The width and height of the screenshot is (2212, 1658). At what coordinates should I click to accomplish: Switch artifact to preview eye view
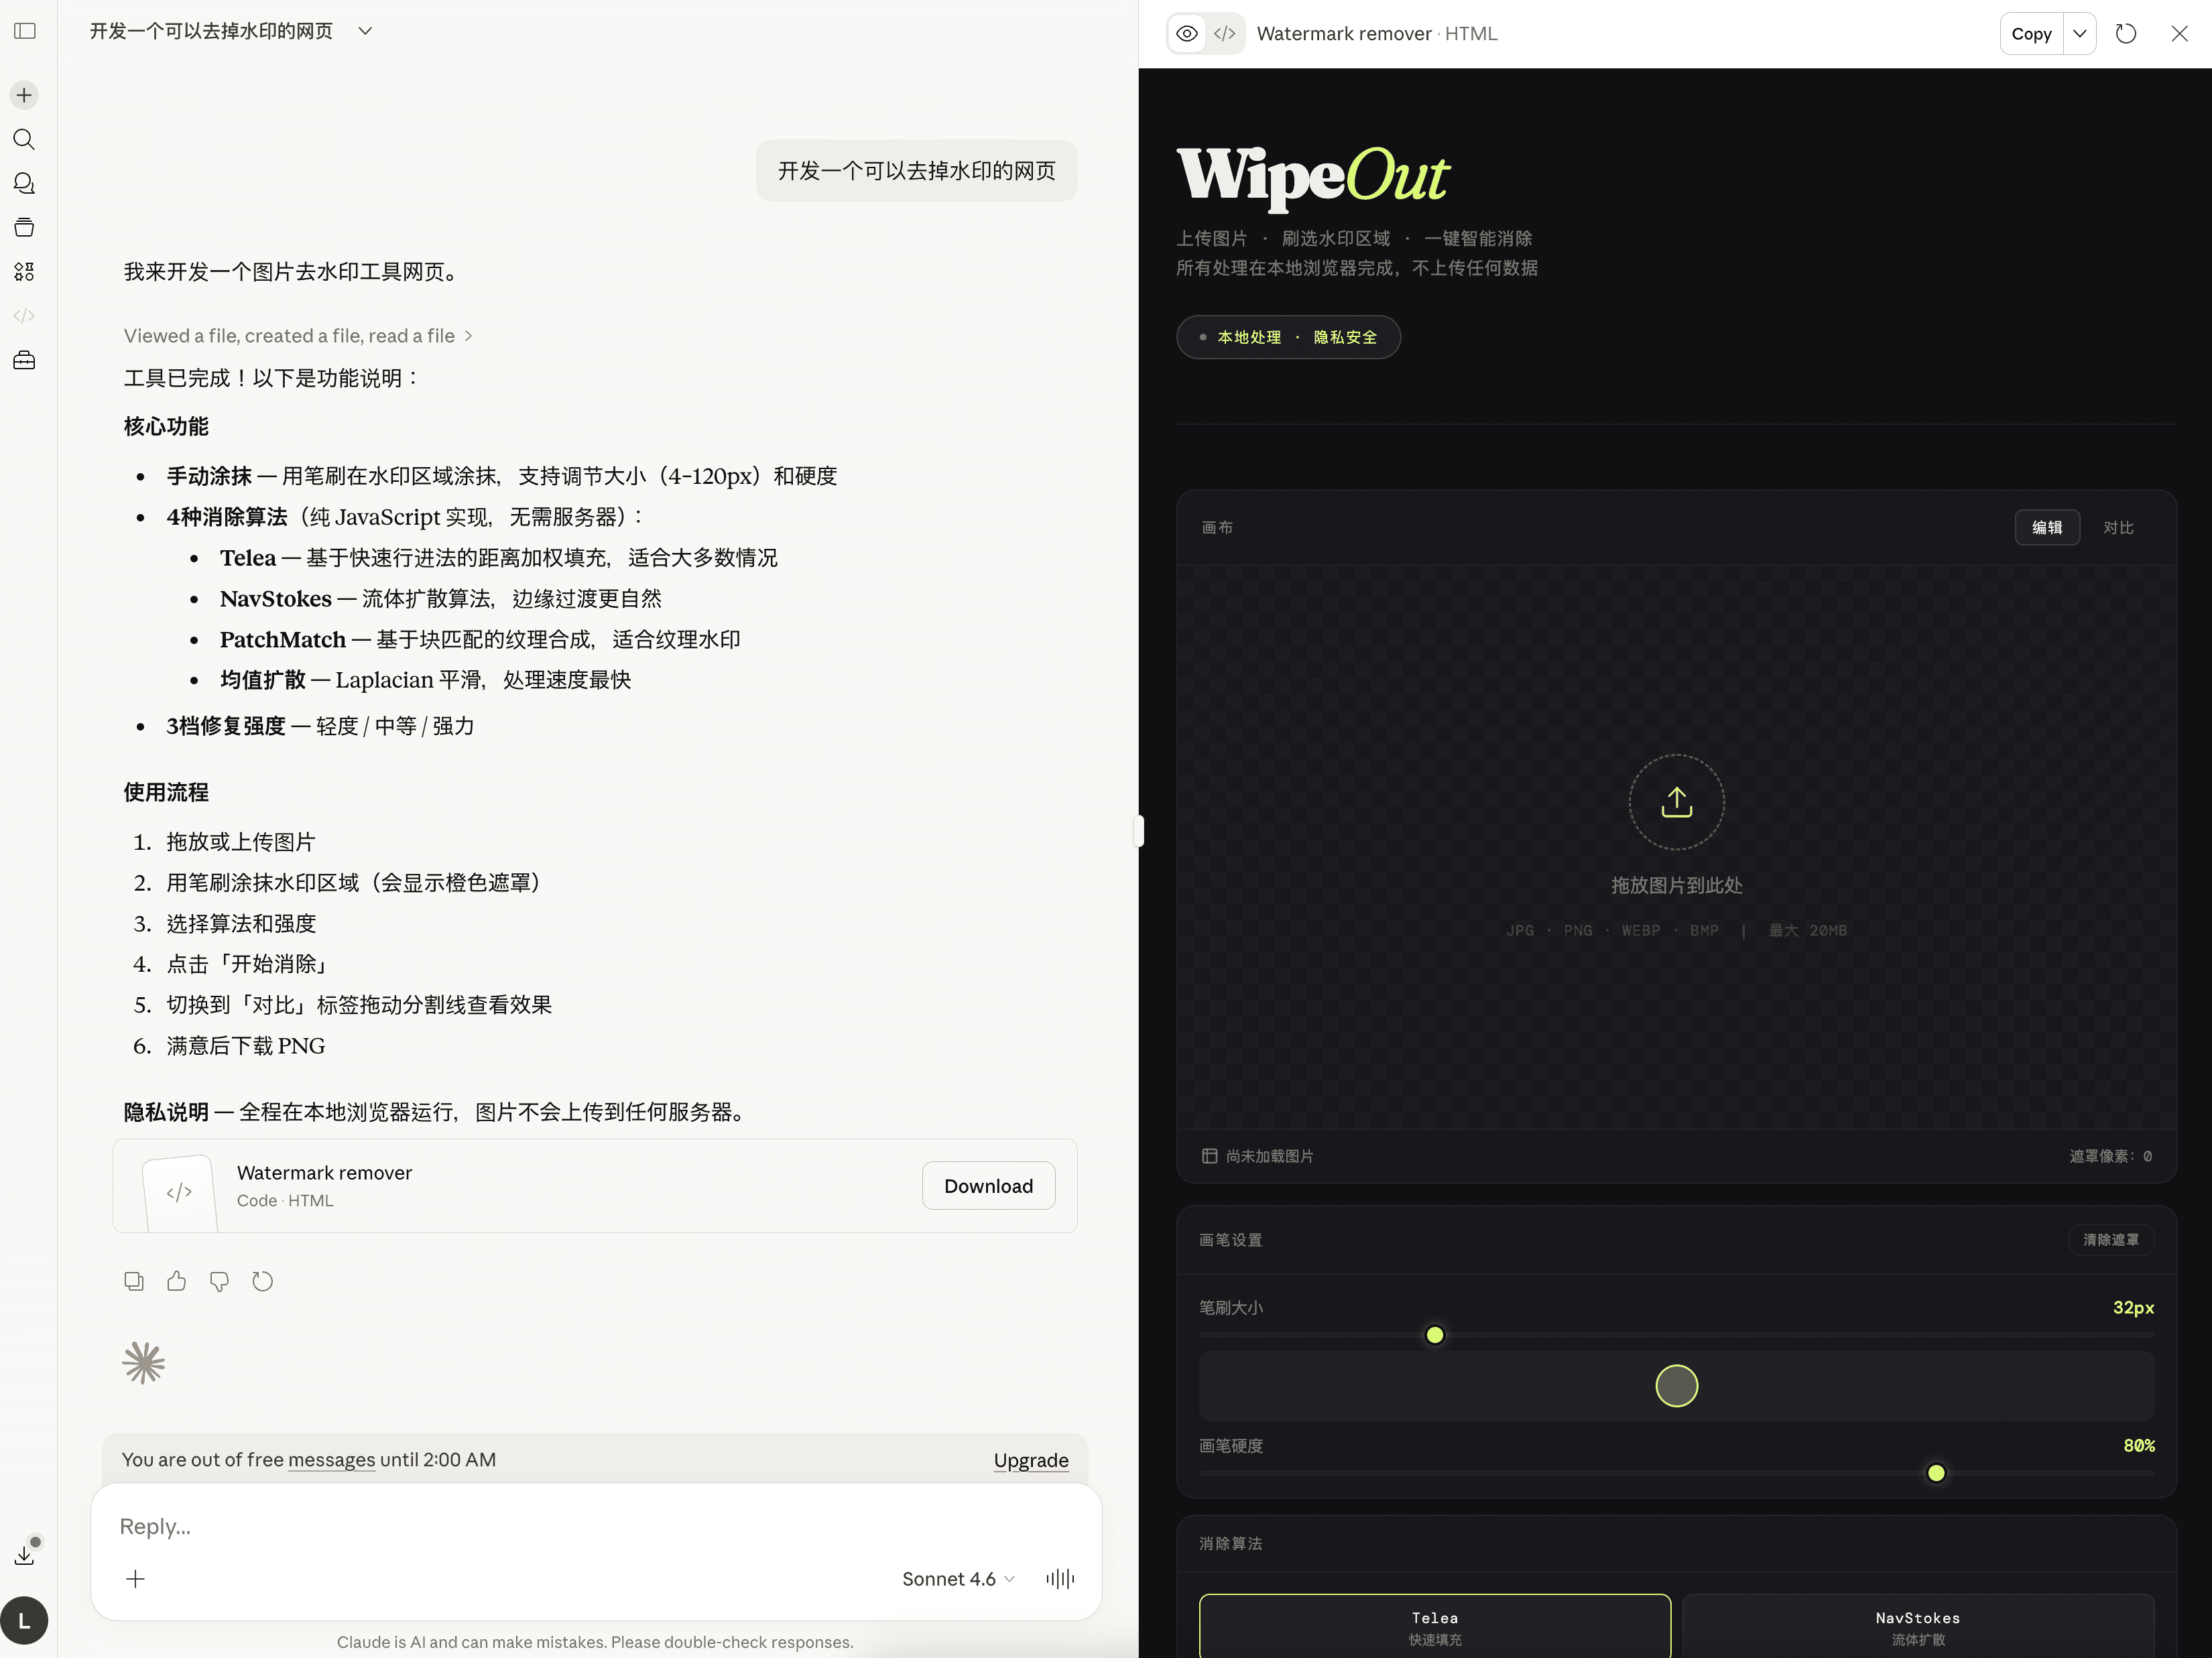tap(1186, 33)
